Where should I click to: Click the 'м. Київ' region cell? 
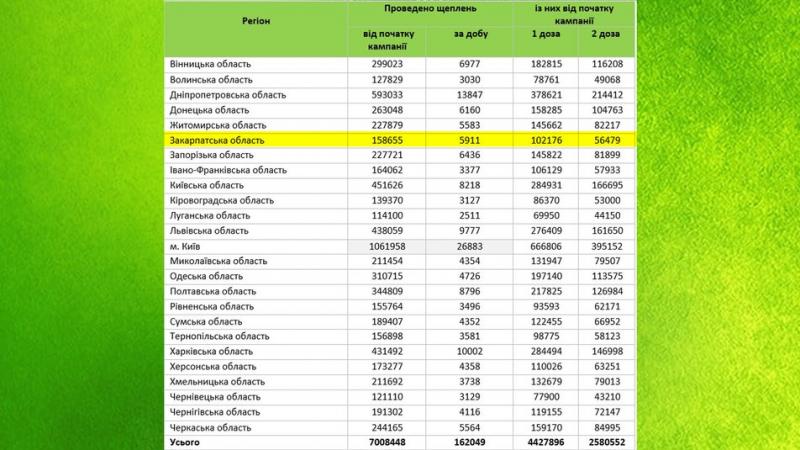point(188,245)
